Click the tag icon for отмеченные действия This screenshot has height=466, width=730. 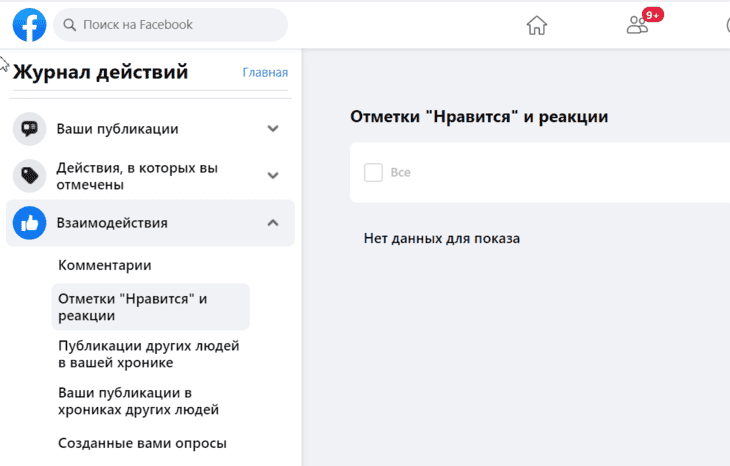coord(29,176)
